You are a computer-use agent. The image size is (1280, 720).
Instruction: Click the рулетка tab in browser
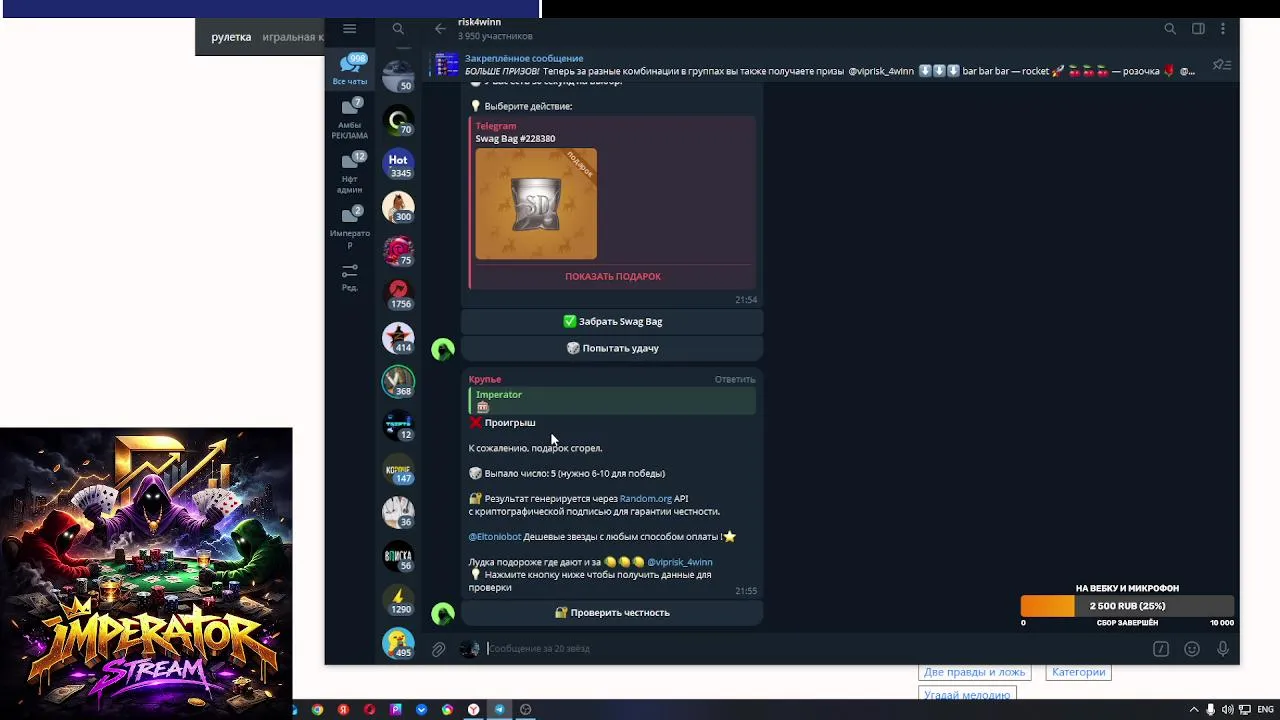point(231,37)
